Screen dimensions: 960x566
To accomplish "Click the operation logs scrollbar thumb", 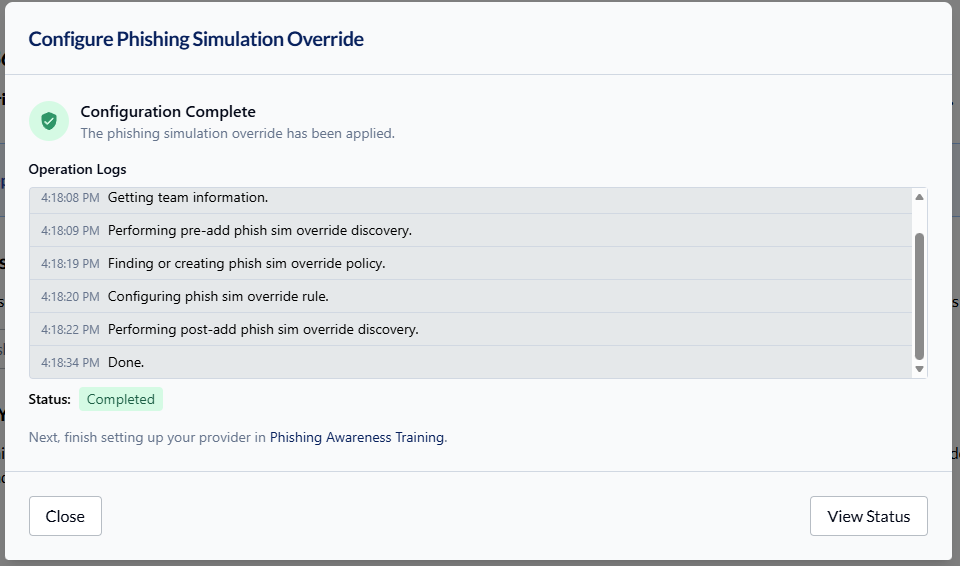I will (x=919, y=295).
